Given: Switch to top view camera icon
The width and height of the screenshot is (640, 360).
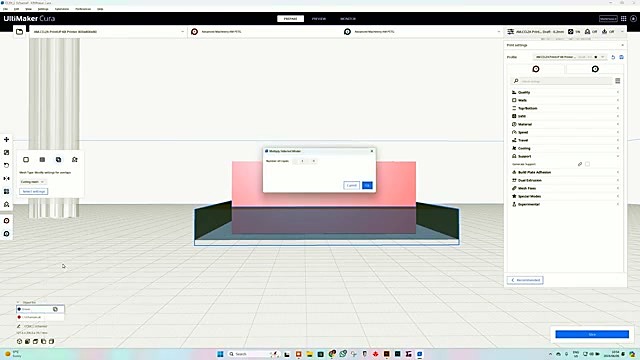Looking at the screenshot, I should pyautogui.click(x=36, y=341).
